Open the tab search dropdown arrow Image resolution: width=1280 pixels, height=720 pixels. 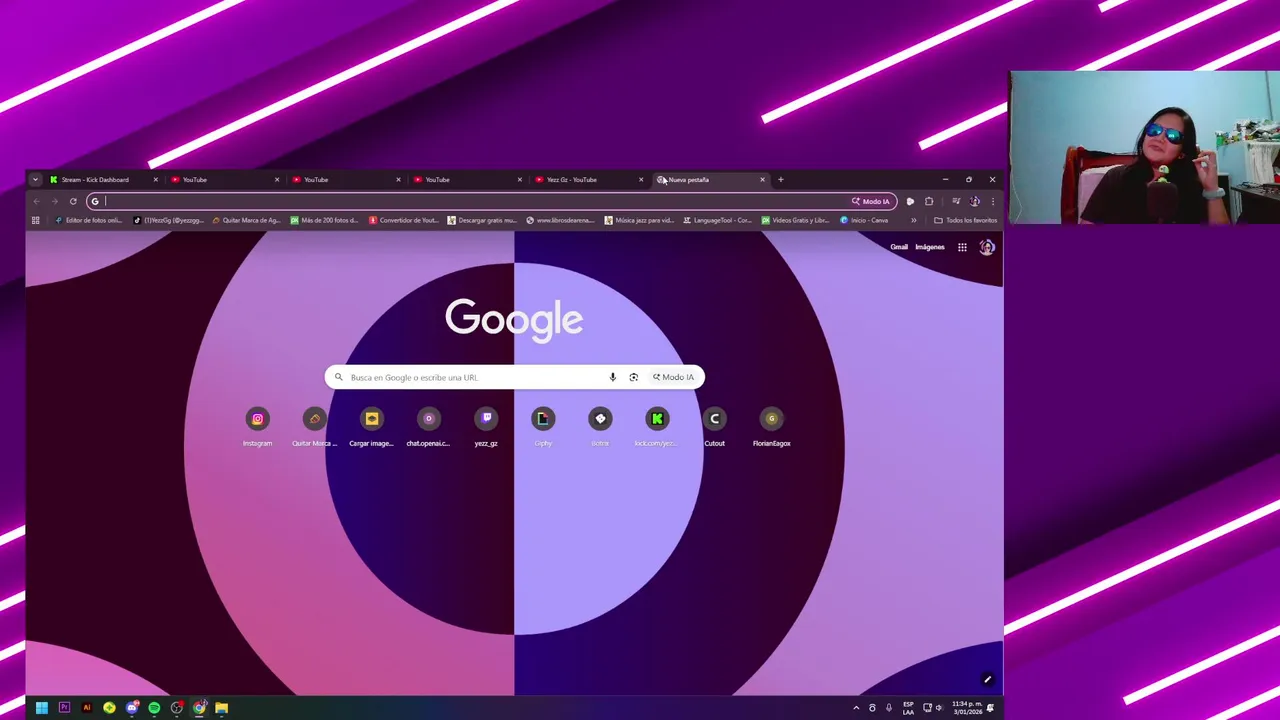coord(35,180)
